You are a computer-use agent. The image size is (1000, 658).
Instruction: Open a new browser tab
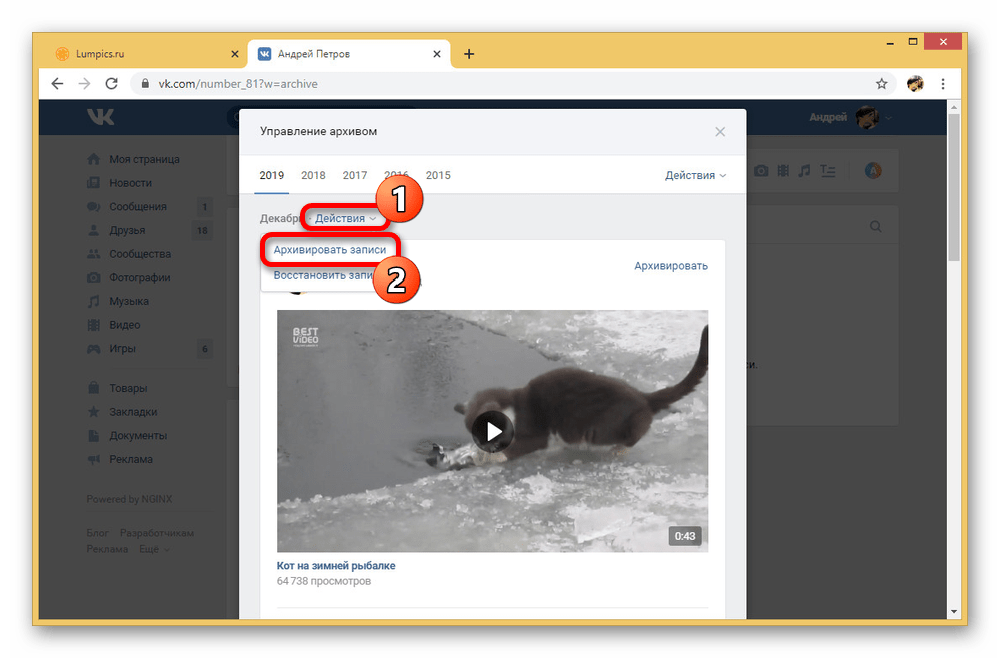pyautogui.click(x=469, y=54)
